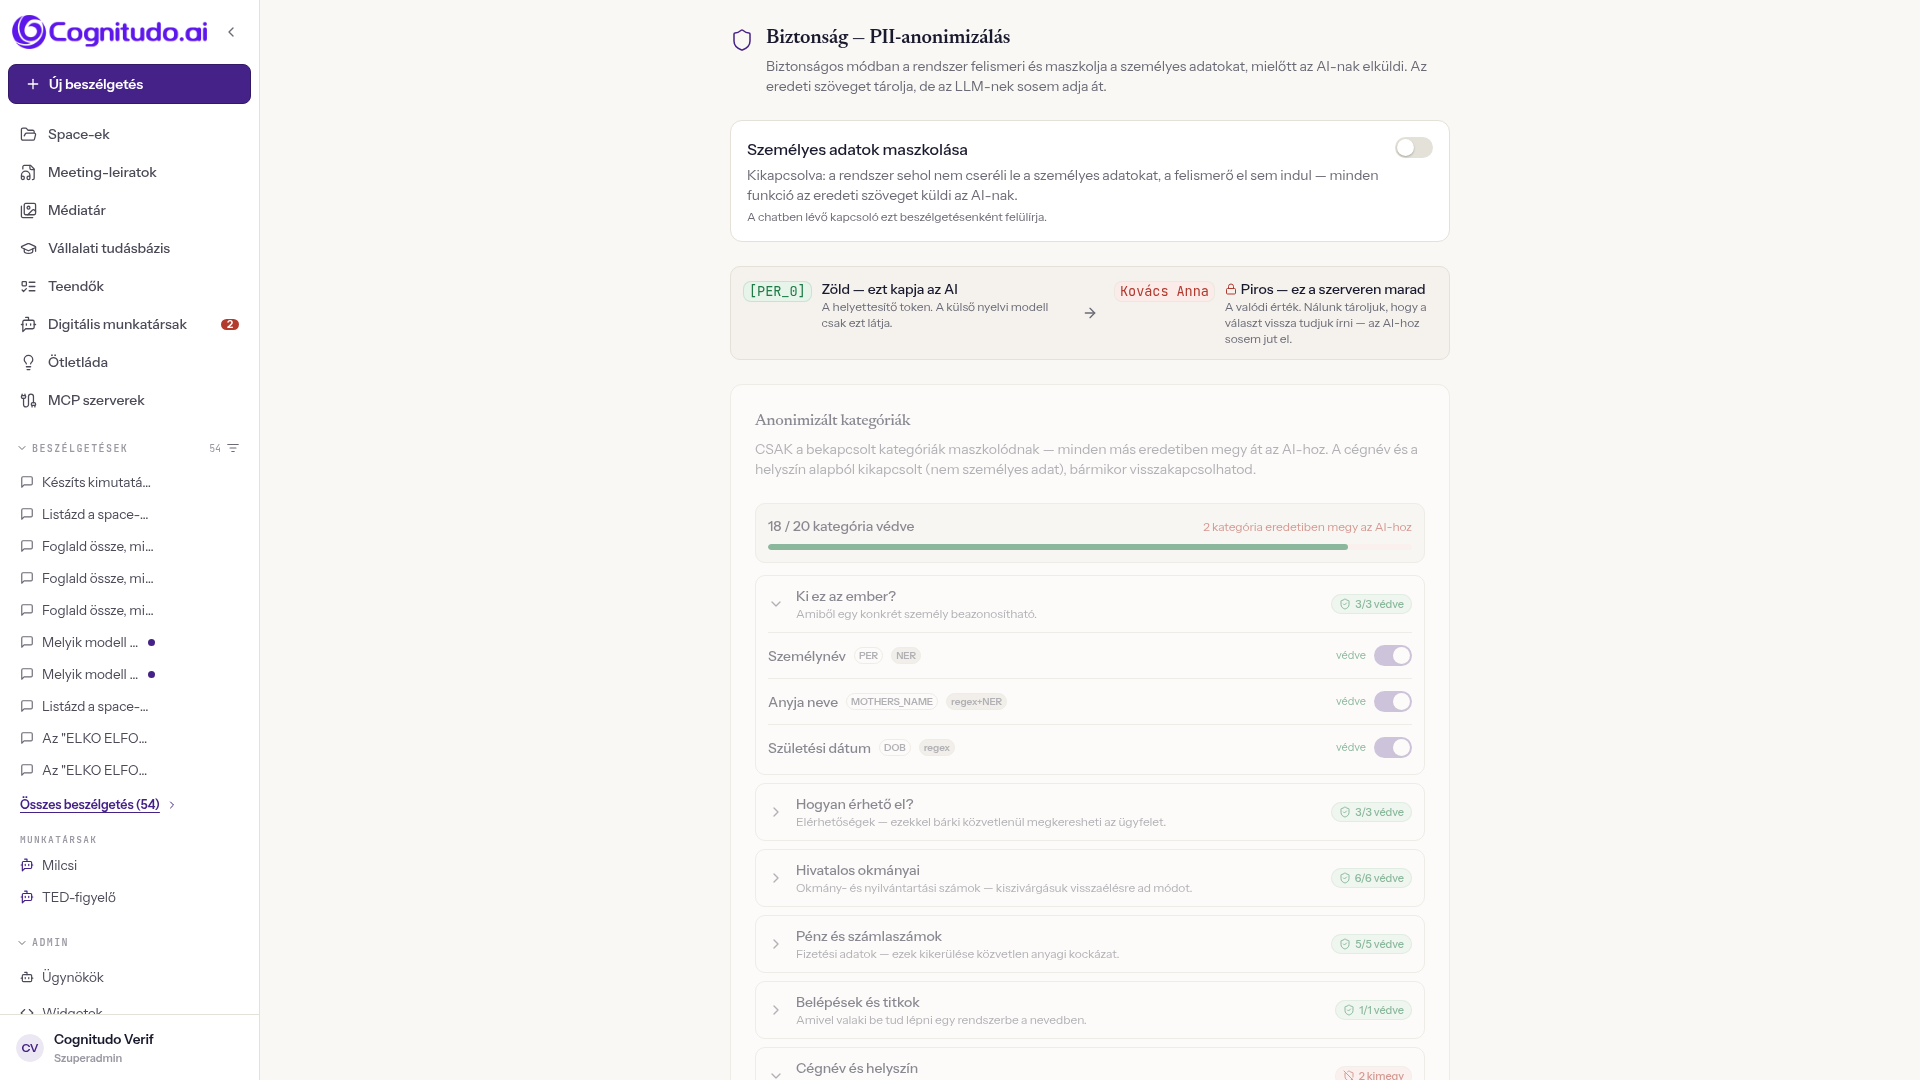Go to Médiatár

pyautogui.click(x=129, y=210)
